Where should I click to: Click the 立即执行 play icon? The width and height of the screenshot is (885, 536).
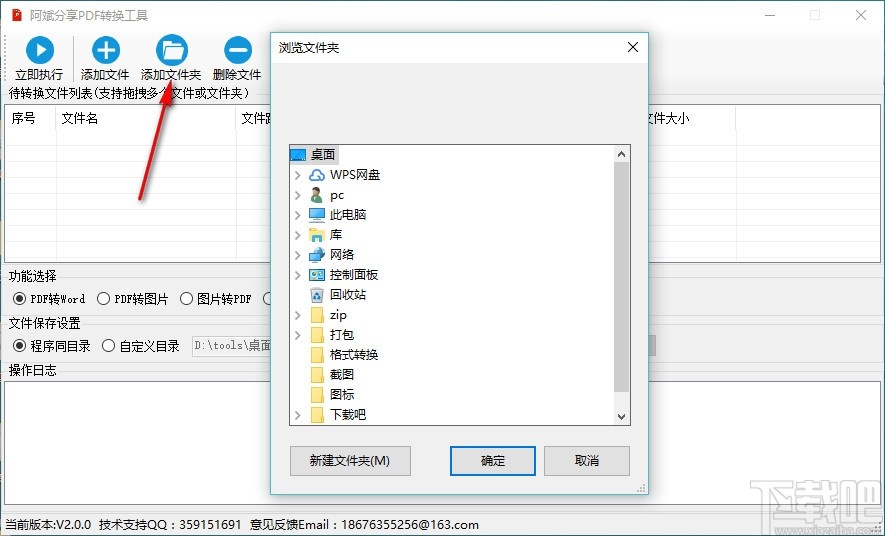pos(40,50)
